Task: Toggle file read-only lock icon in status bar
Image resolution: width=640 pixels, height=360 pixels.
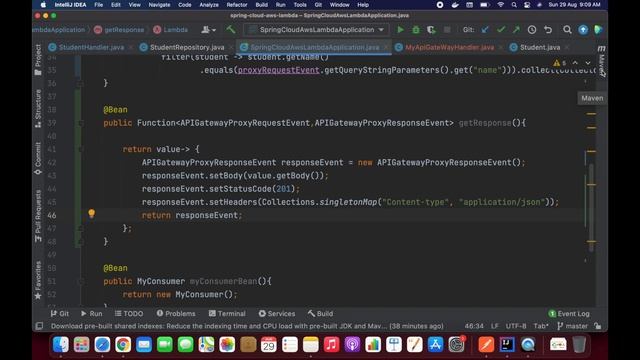Action: (x=598, y=326)
